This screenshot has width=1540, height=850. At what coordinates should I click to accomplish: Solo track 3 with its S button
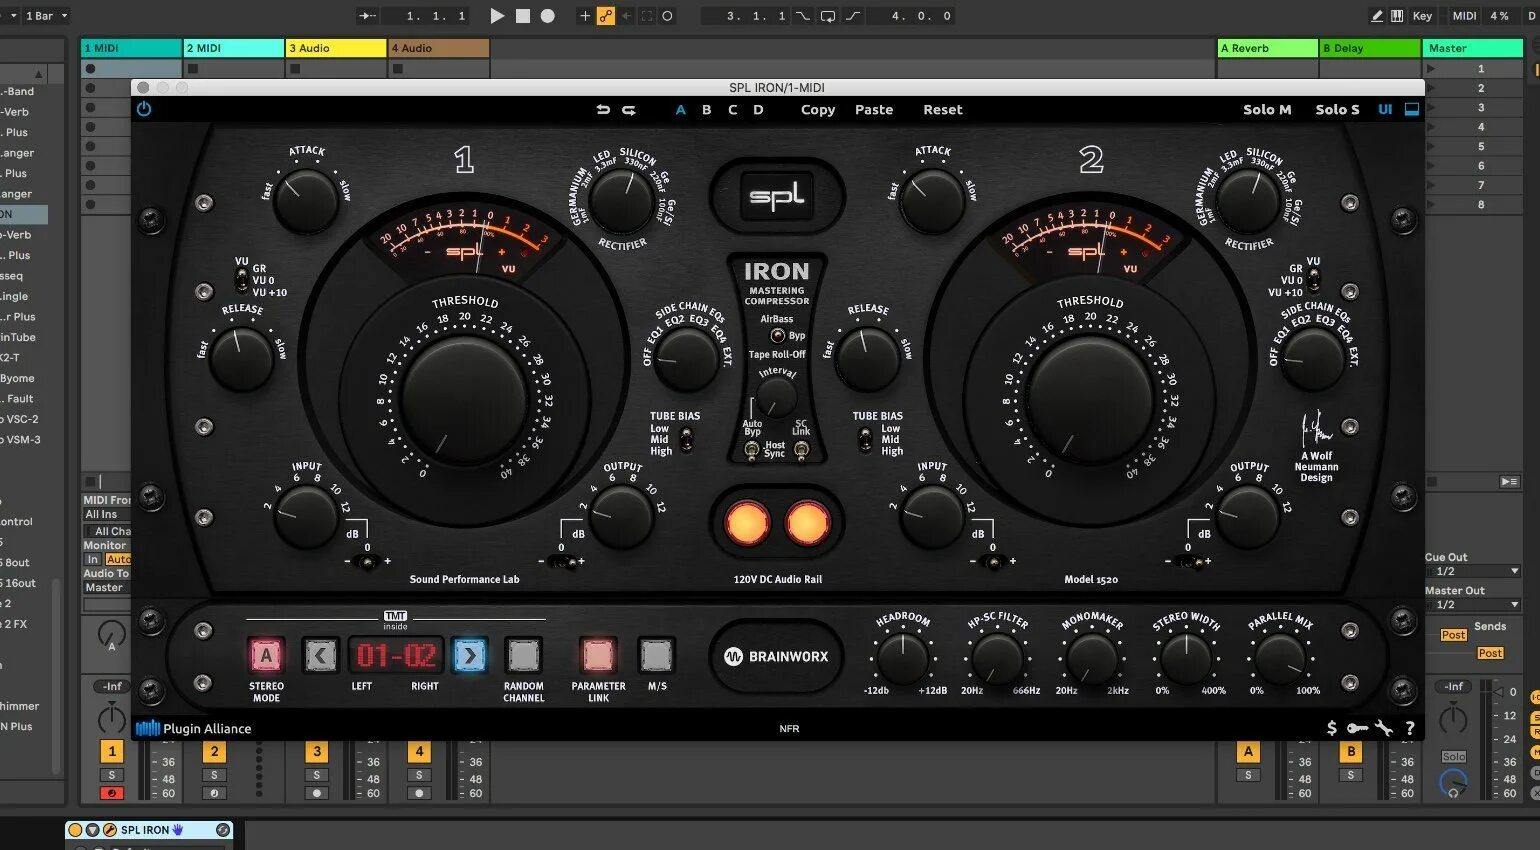[317, 775]
